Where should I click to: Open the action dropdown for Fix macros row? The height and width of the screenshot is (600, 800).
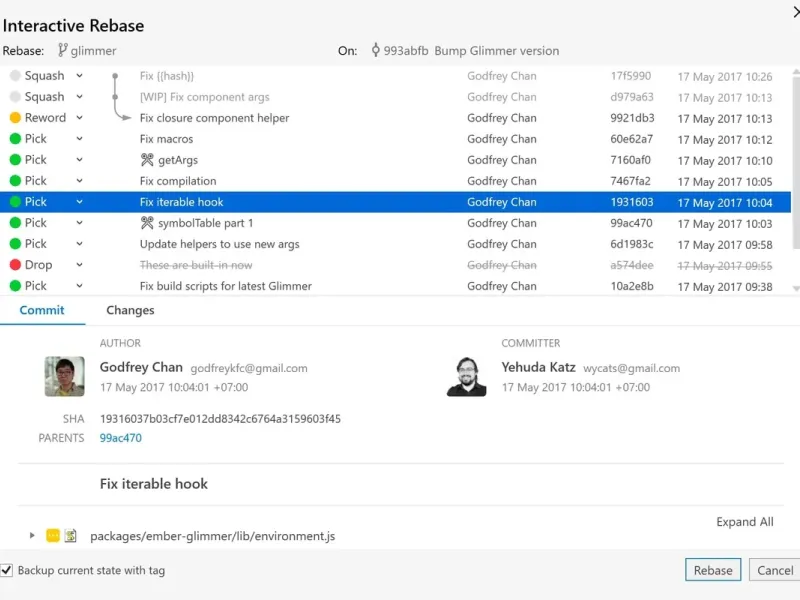point(79,139)
